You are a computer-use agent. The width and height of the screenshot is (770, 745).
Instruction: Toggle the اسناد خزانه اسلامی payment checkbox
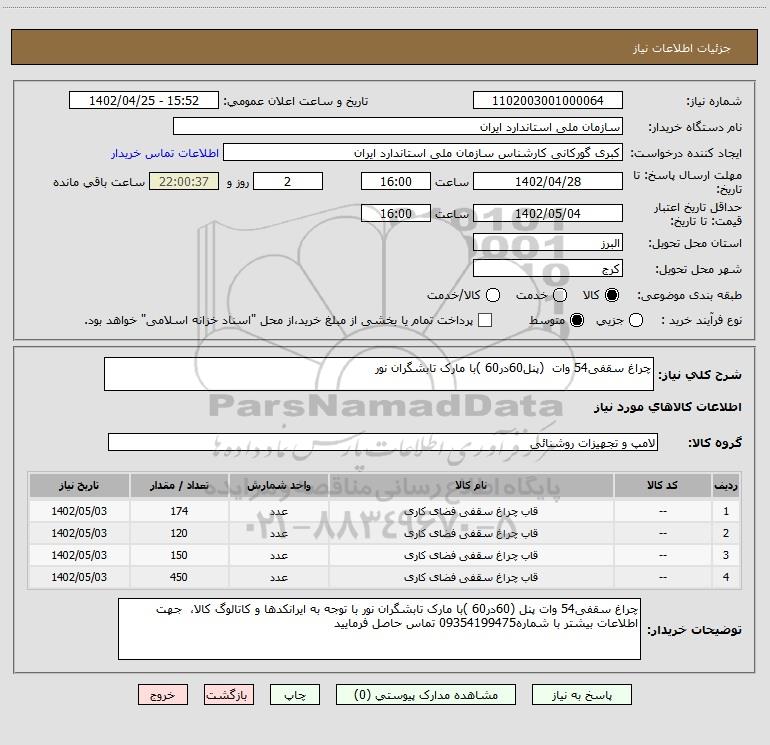[485, 320]
